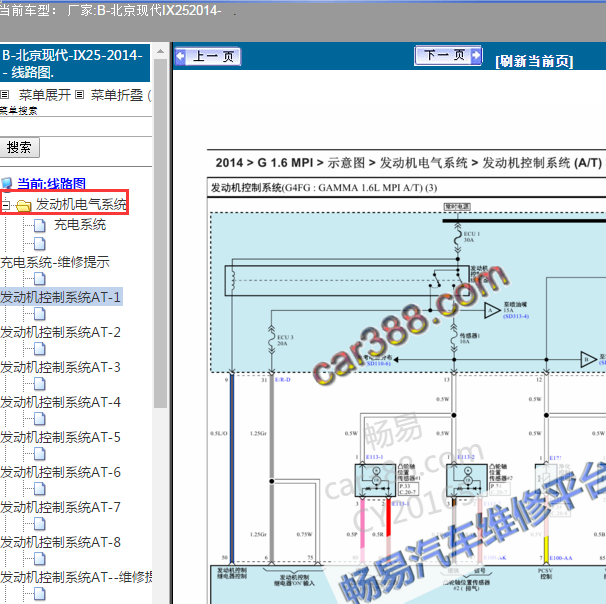The width and height of the screenshot is (606, 604).
Task: Click the sidebar scrollbar up arrow
Action: pos(160,51)
